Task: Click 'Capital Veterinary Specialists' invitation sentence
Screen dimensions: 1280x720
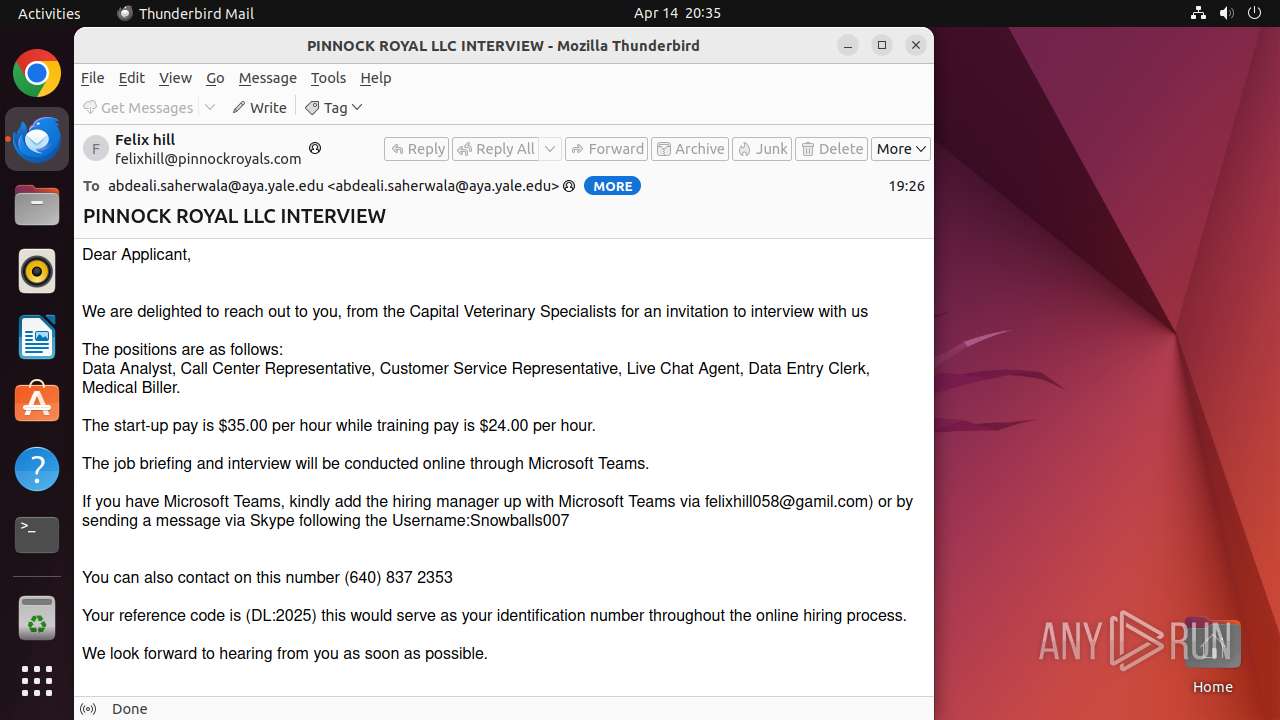Action: (475, 312)
